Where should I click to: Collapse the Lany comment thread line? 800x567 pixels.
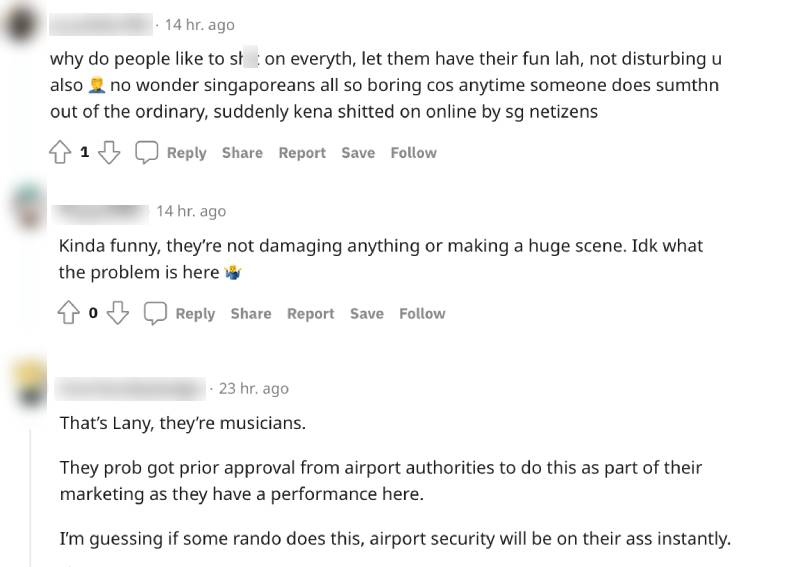click(x=31, y=480)
